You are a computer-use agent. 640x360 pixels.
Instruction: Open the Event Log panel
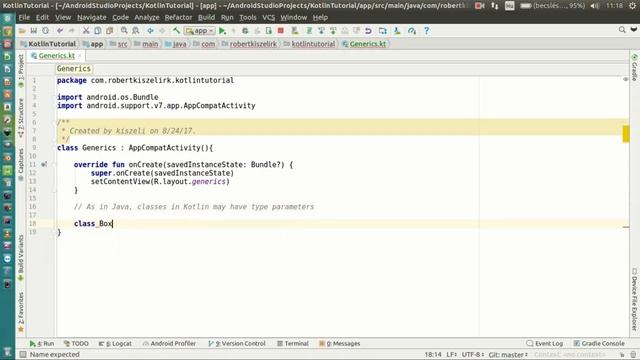point(544,344)
